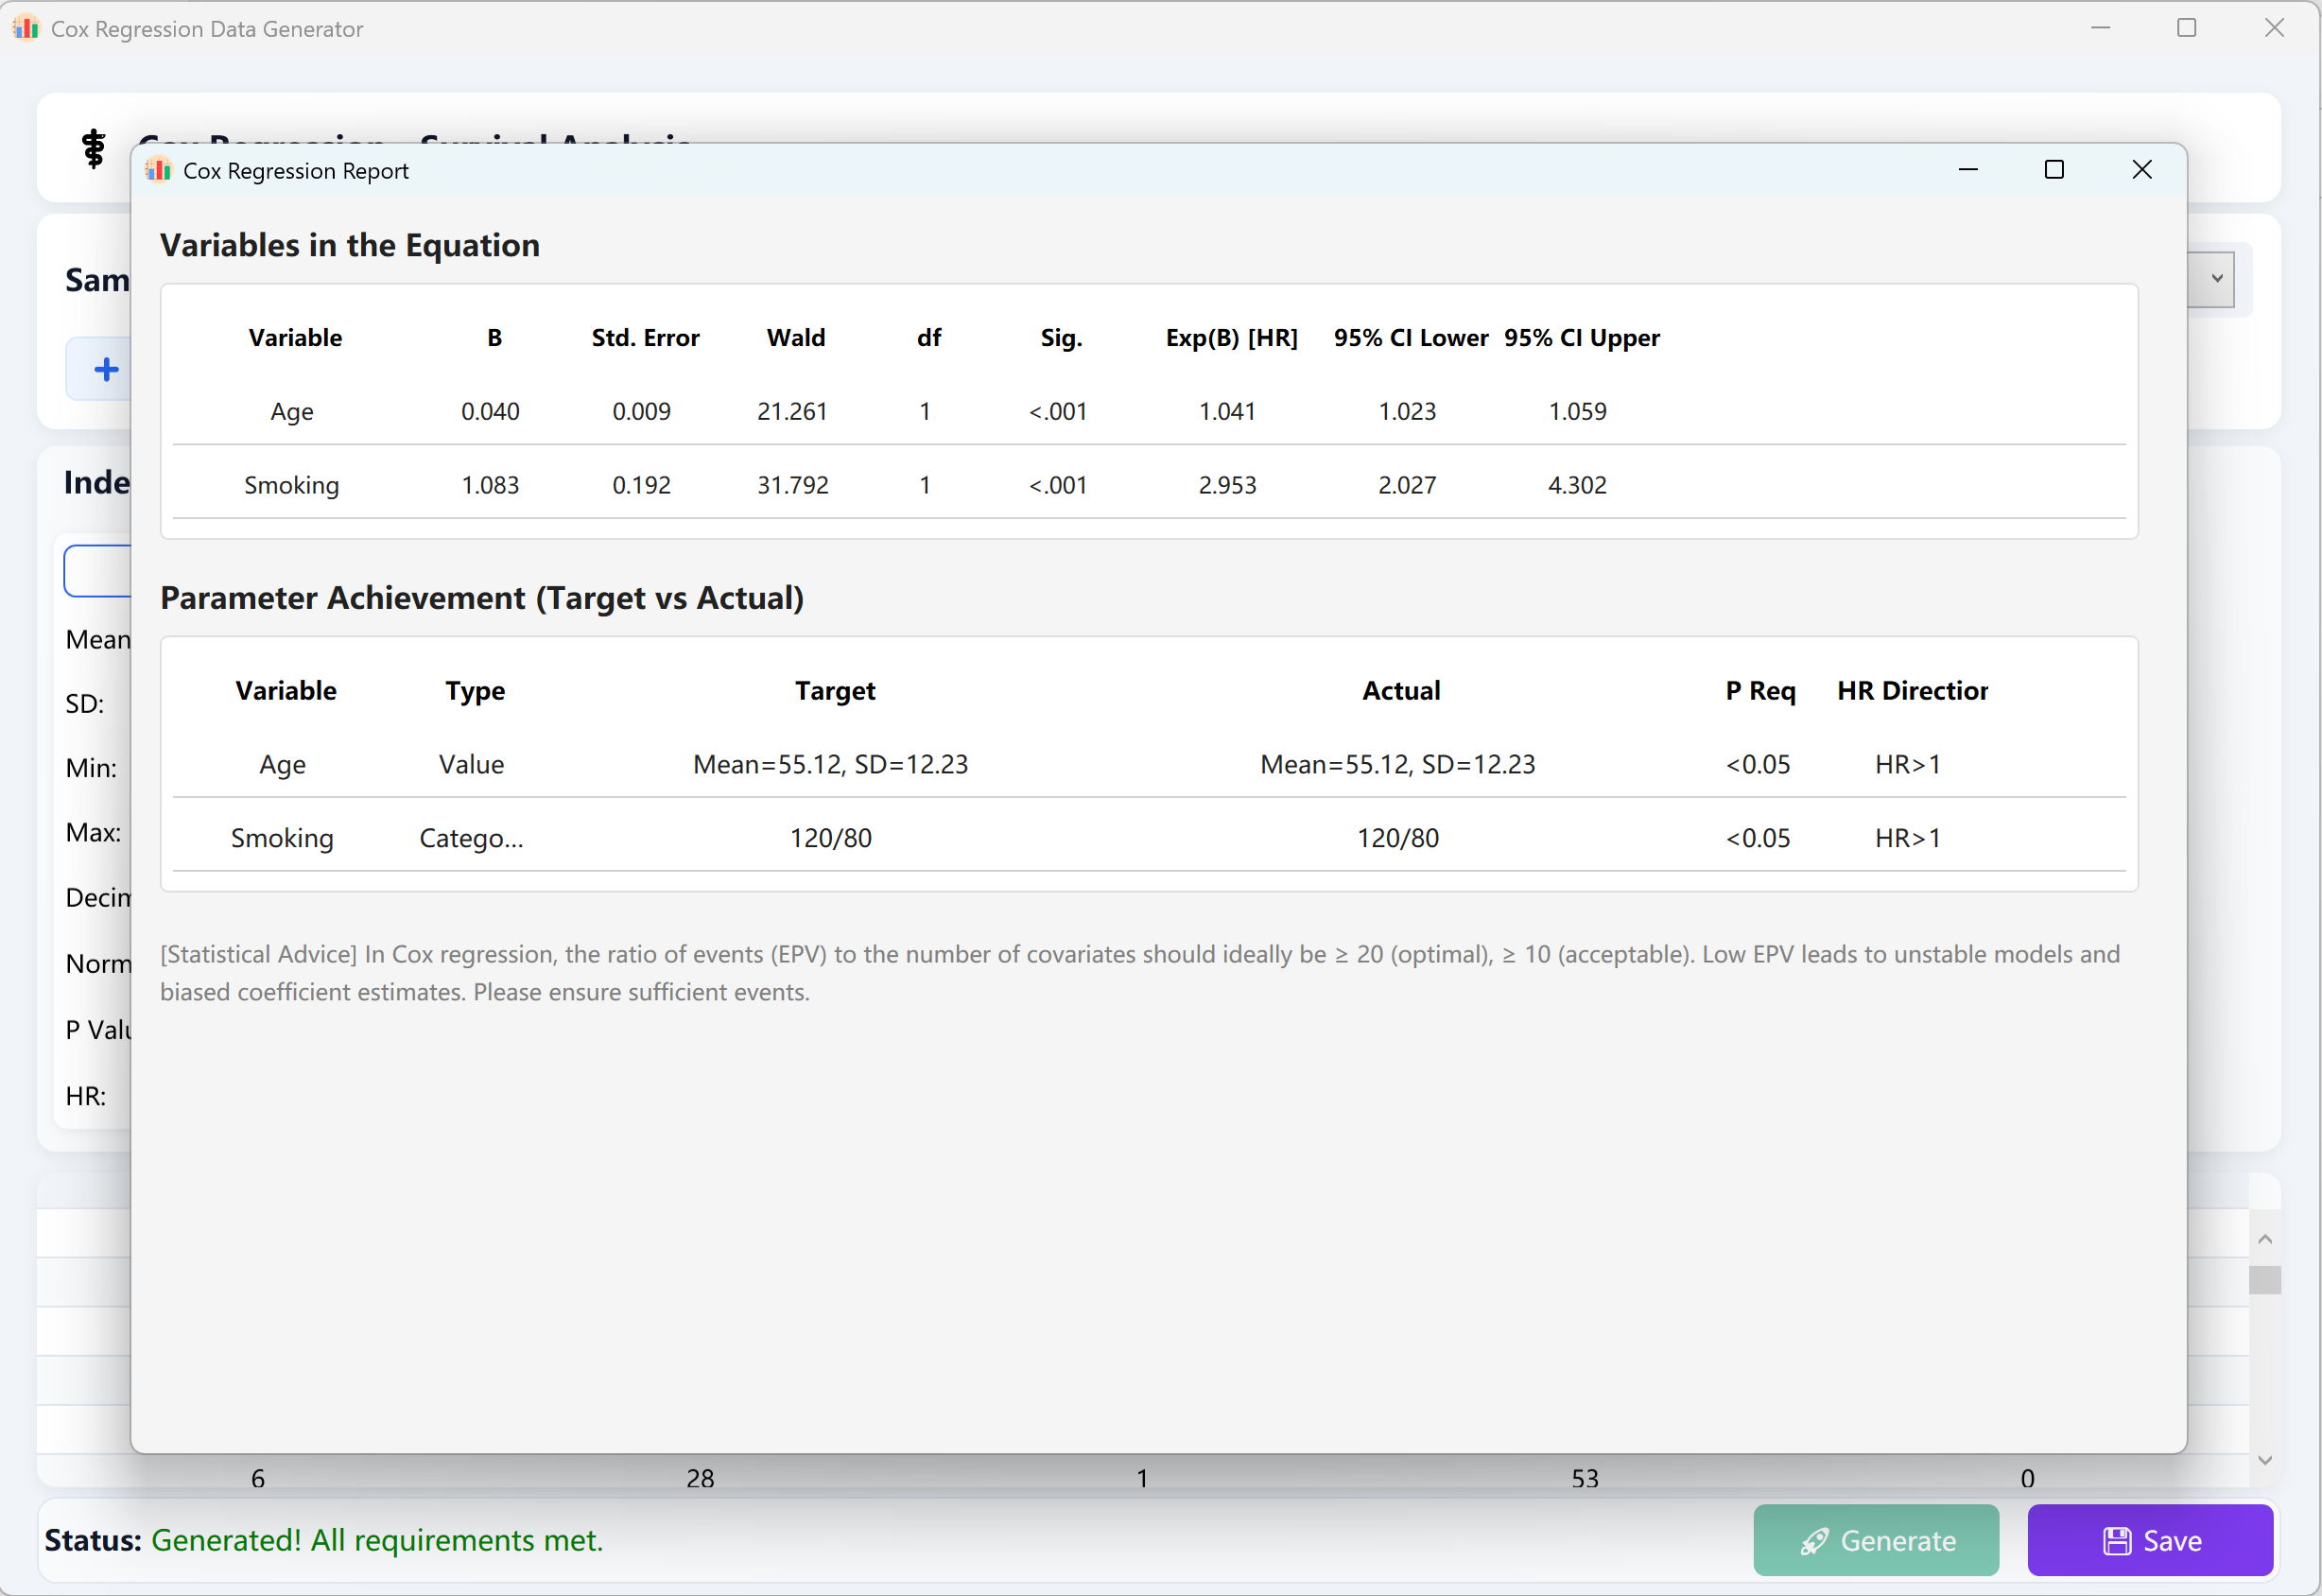Click the Status message text

pos(377,1540)
